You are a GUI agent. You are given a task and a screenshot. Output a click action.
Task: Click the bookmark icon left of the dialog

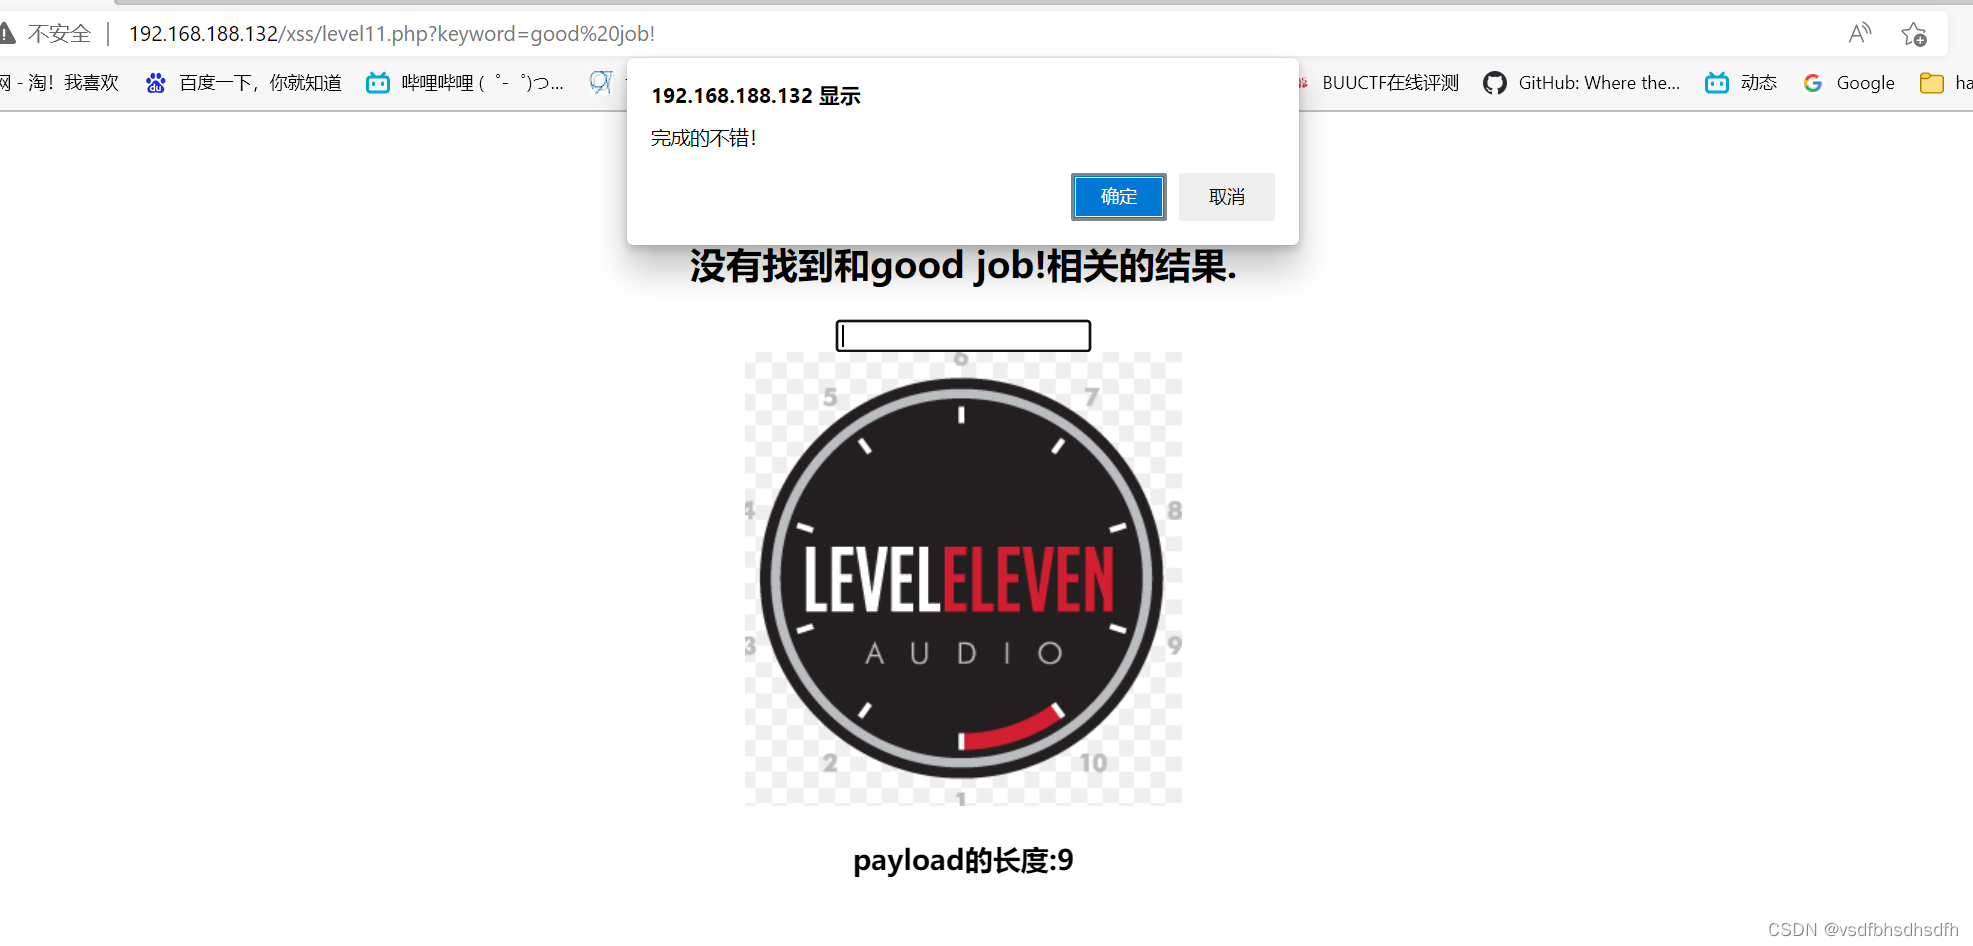tap(600, 83)
